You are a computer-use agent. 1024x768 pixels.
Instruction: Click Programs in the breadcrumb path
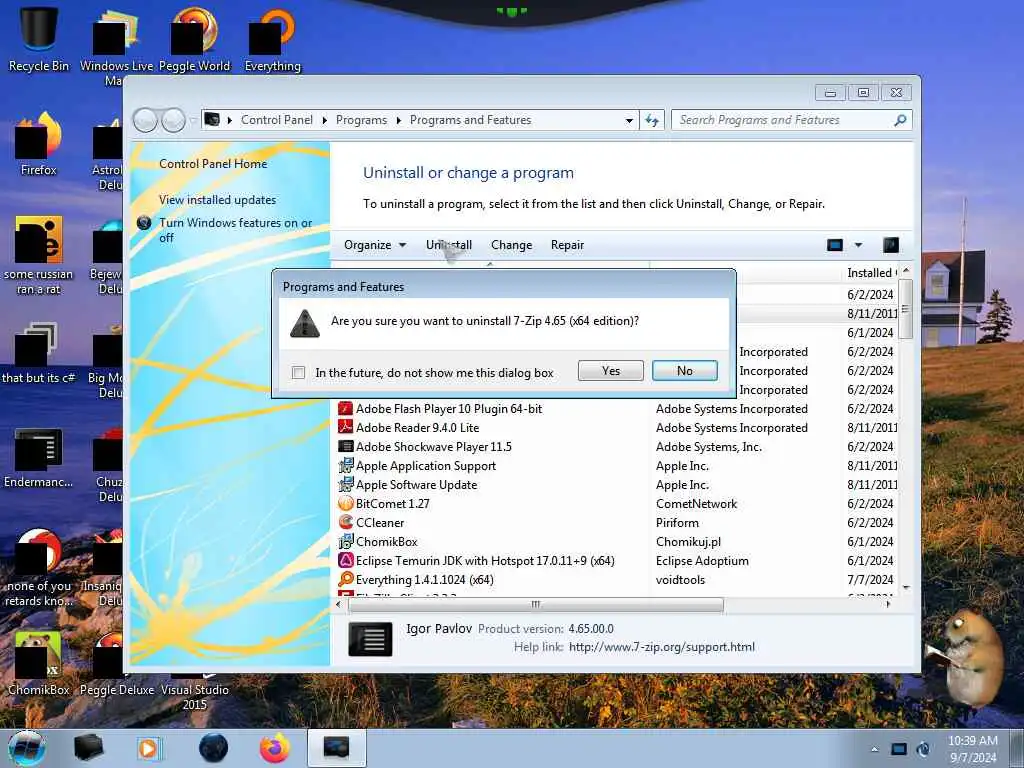(361, 120)
